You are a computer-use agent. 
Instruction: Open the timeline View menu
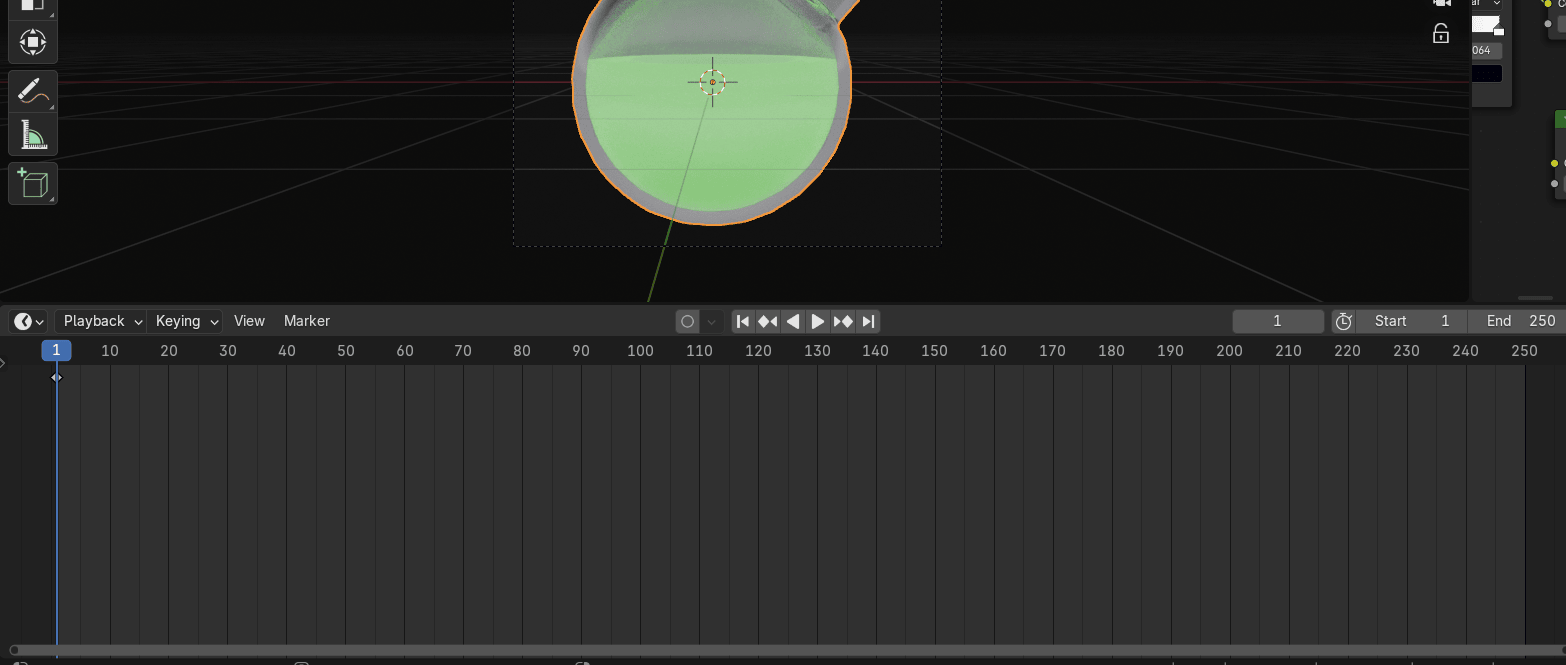pyautogui.click(x=249, y=321)
